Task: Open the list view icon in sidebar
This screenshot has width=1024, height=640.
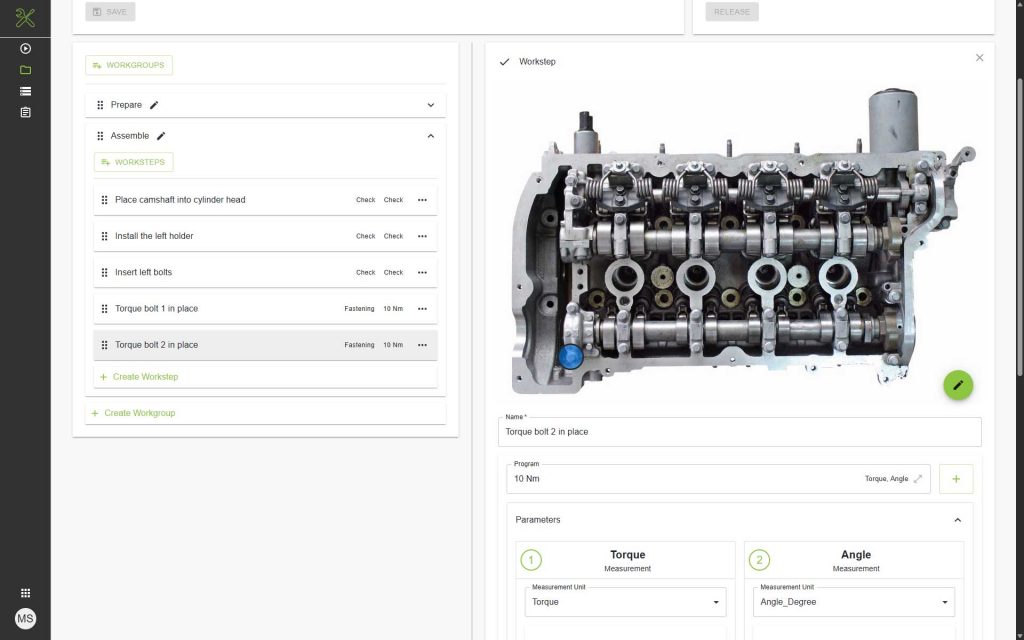Action: [25, 91]
